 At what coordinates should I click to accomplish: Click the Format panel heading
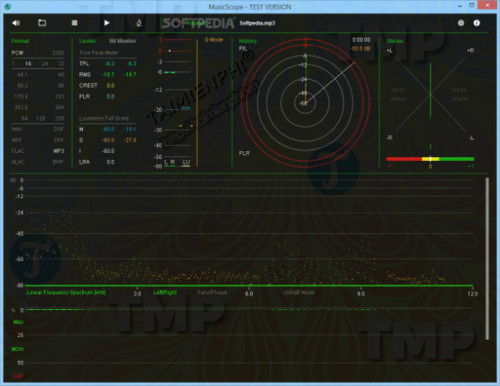coord(20,41)
